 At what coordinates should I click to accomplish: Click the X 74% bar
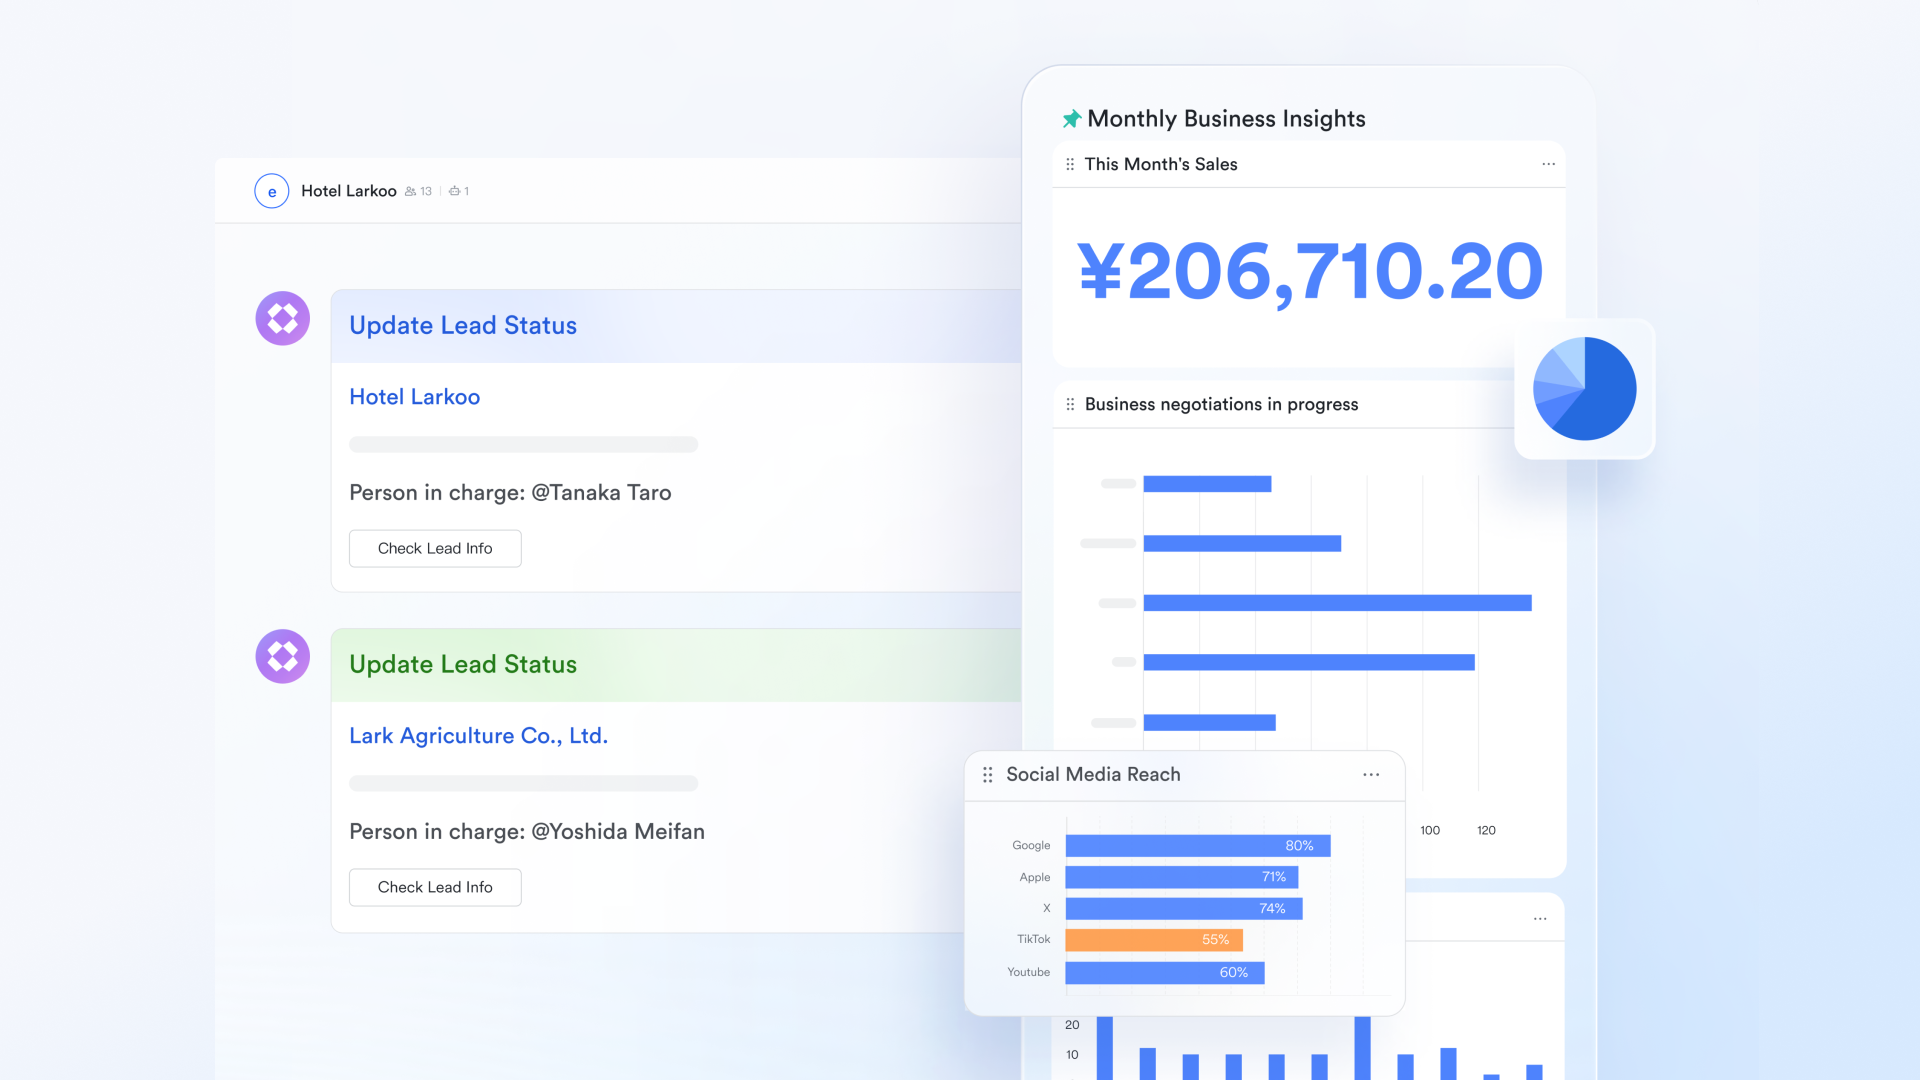coord(1184,908)
